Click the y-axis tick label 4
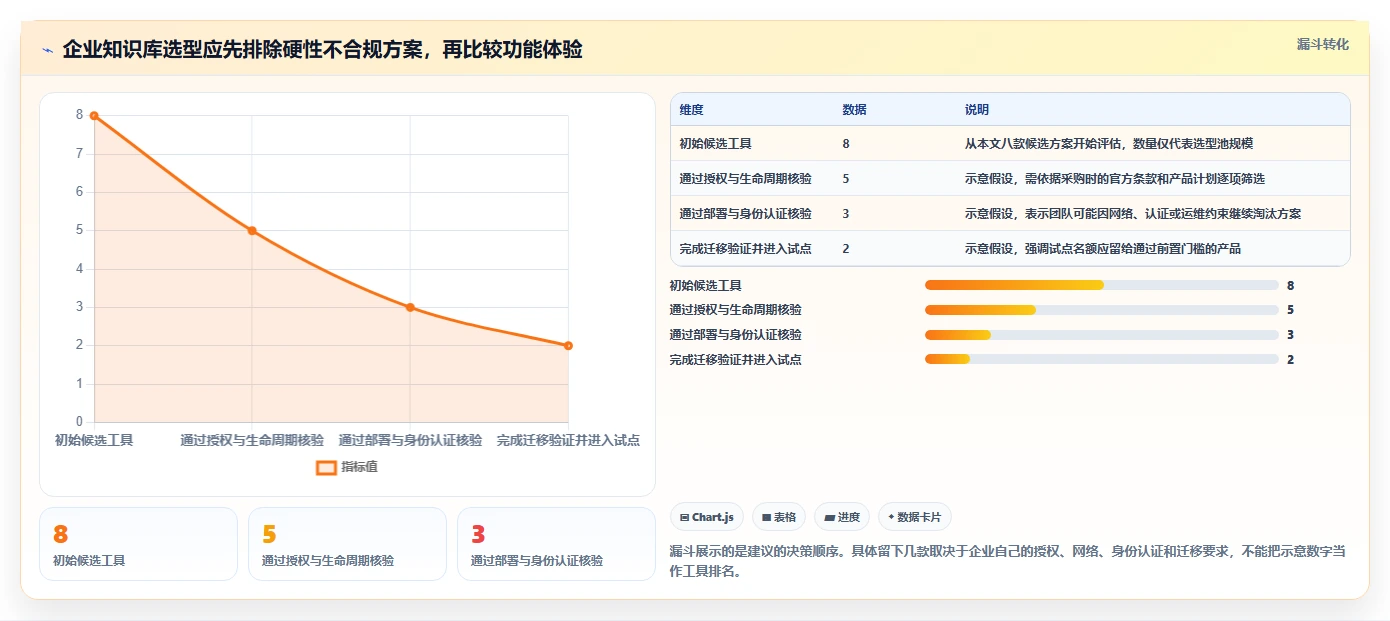Viewport: 1390px width, 621px height. pyautogui.click(x=80, y=269)
